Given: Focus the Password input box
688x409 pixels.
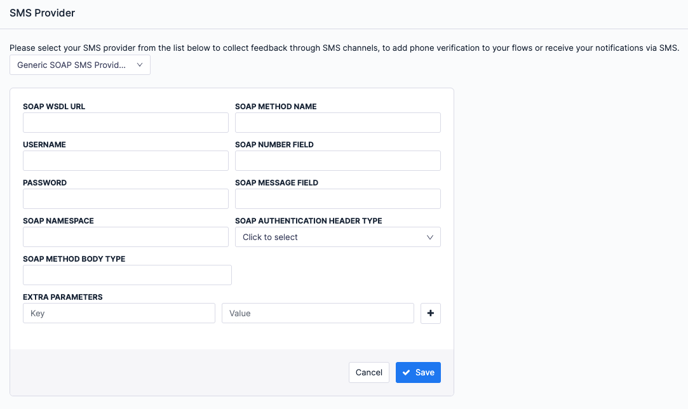Looking at the screenshot, I should (x=125, y=199).
